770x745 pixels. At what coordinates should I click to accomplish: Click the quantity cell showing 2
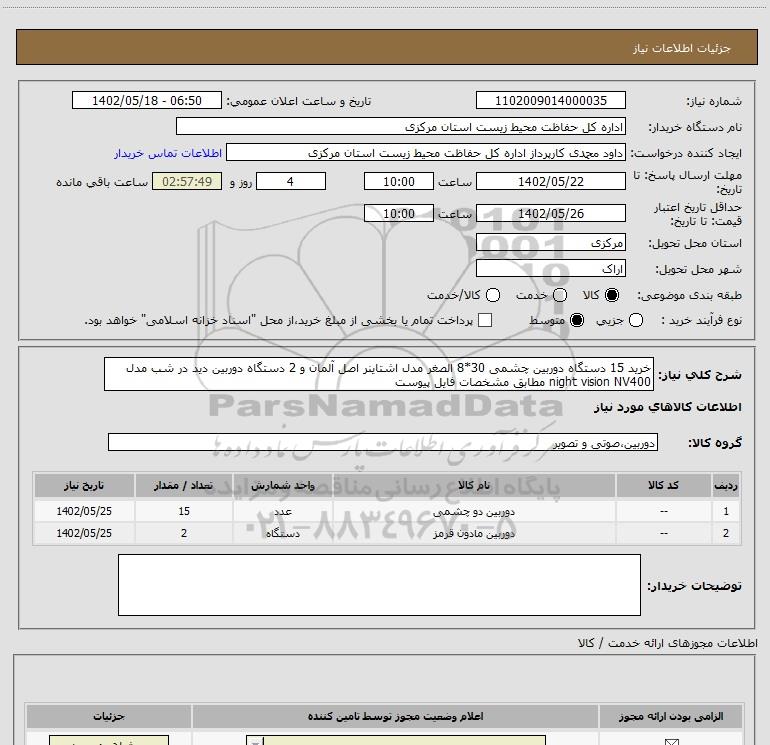(184, 533)
